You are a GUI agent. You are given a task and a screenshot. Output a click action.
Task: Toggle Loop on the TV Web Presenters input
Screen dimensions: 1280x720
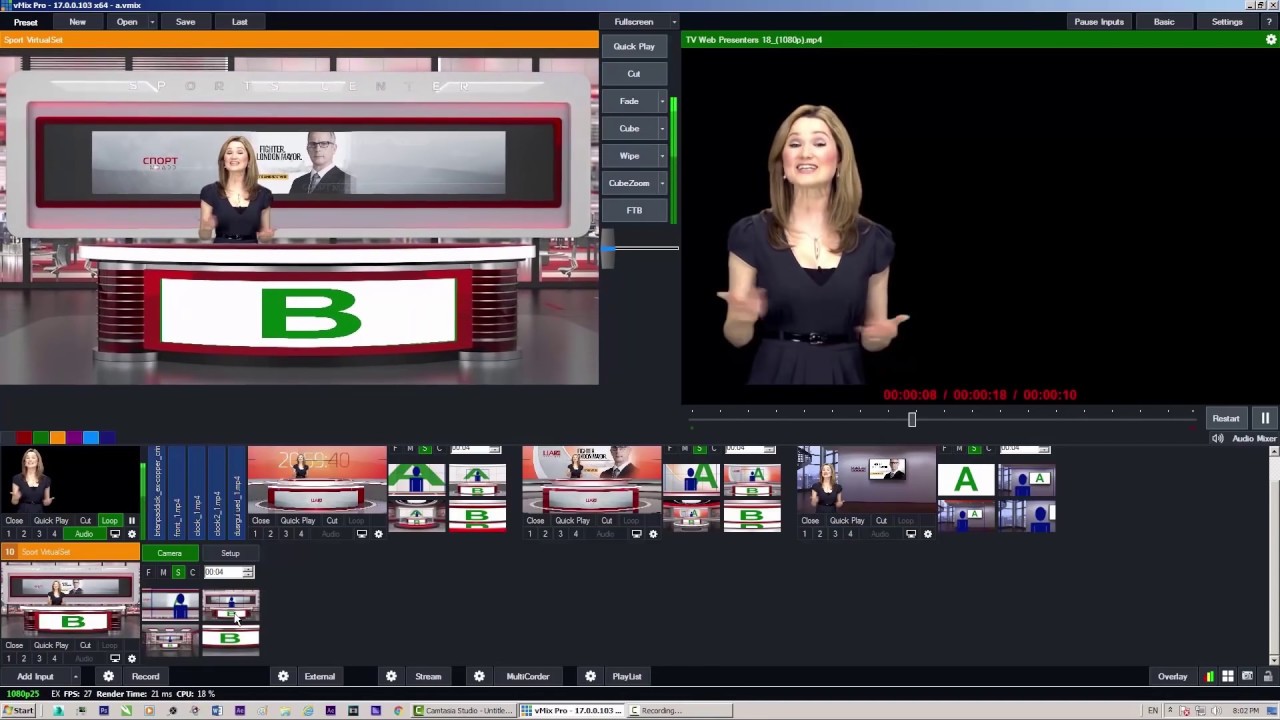point(109,520)
